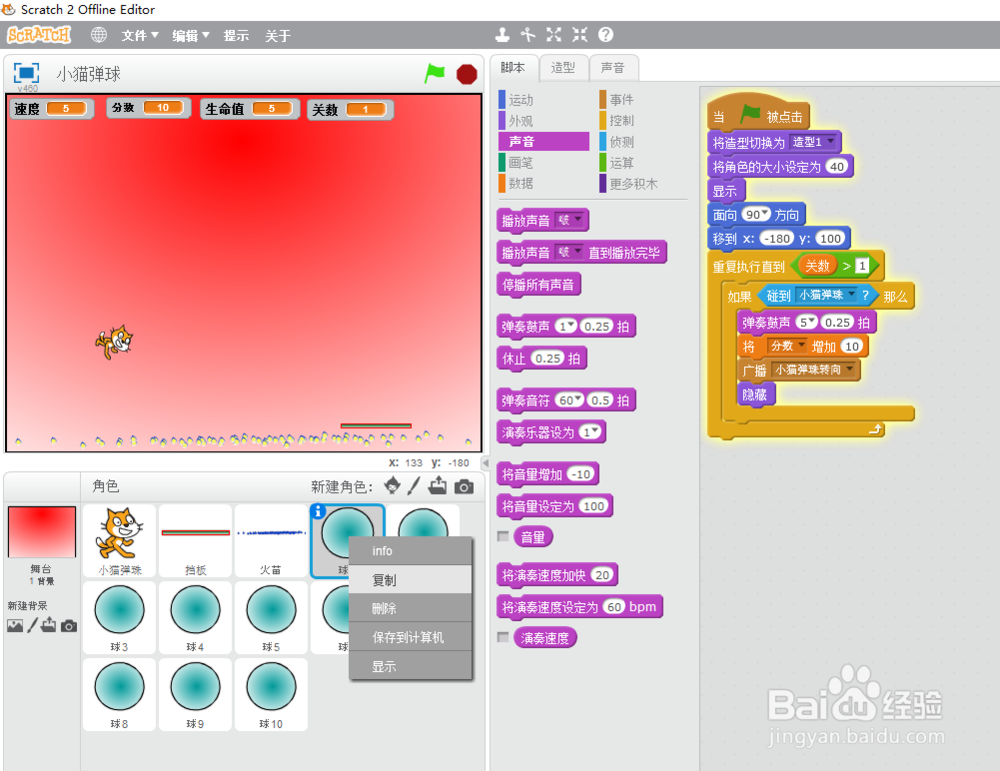Select the Shrink sprite tool
Viewport: 1000px width, 771px height.
click(x=580, y=34)
